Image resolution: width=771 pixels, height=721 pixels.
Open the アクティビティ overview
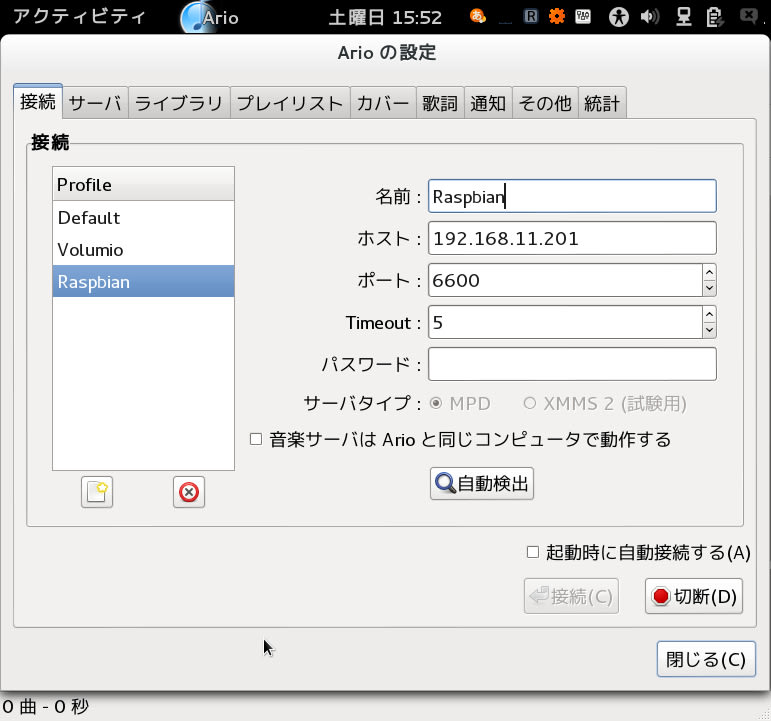click(x=79, y=17)
